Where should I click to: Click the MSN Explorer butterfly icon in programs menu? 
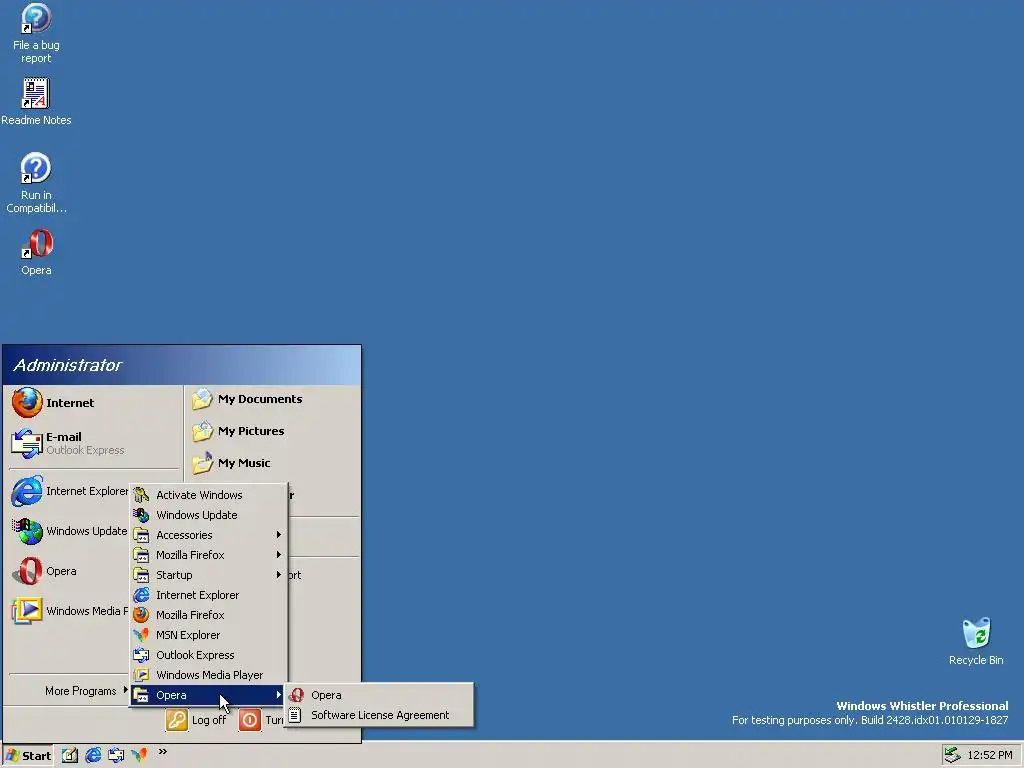coord(141,635)
